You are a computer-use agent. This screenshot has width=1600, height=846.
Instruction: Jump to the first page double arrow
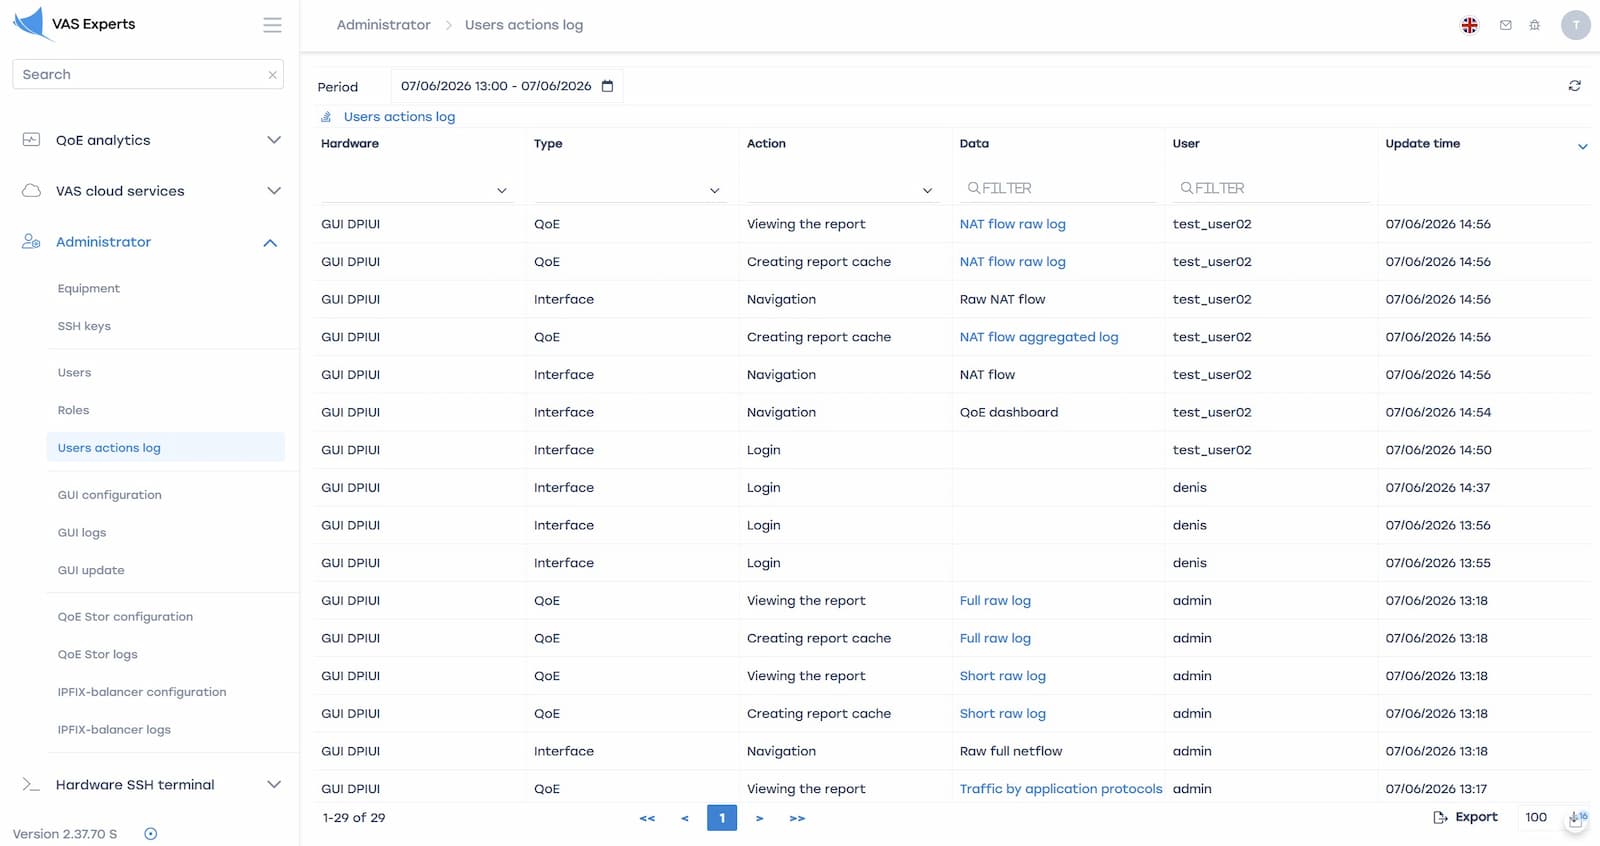point(647,819)
